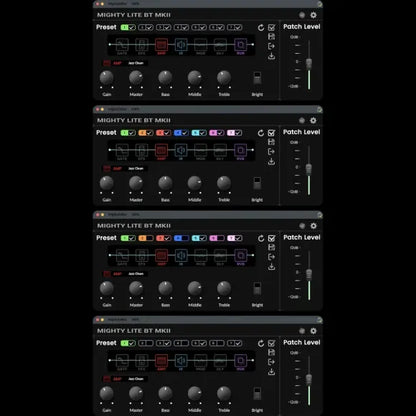Image resolution: width=416 pixels, height=416 pixels.
Task: Select the GATE block in the top window
Action: coord(122,45)
